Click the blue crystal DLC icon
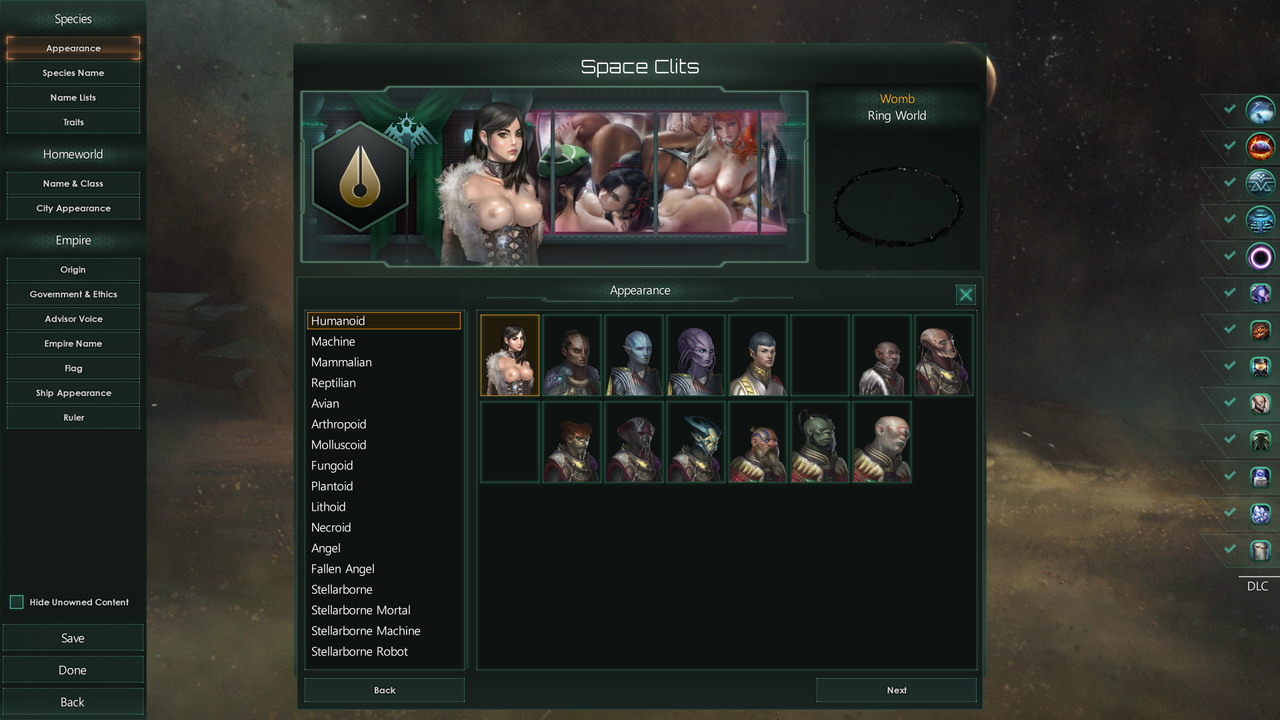Viewport: 1280px width, 720px height. pyautogui.click(x=1260, y=514)
